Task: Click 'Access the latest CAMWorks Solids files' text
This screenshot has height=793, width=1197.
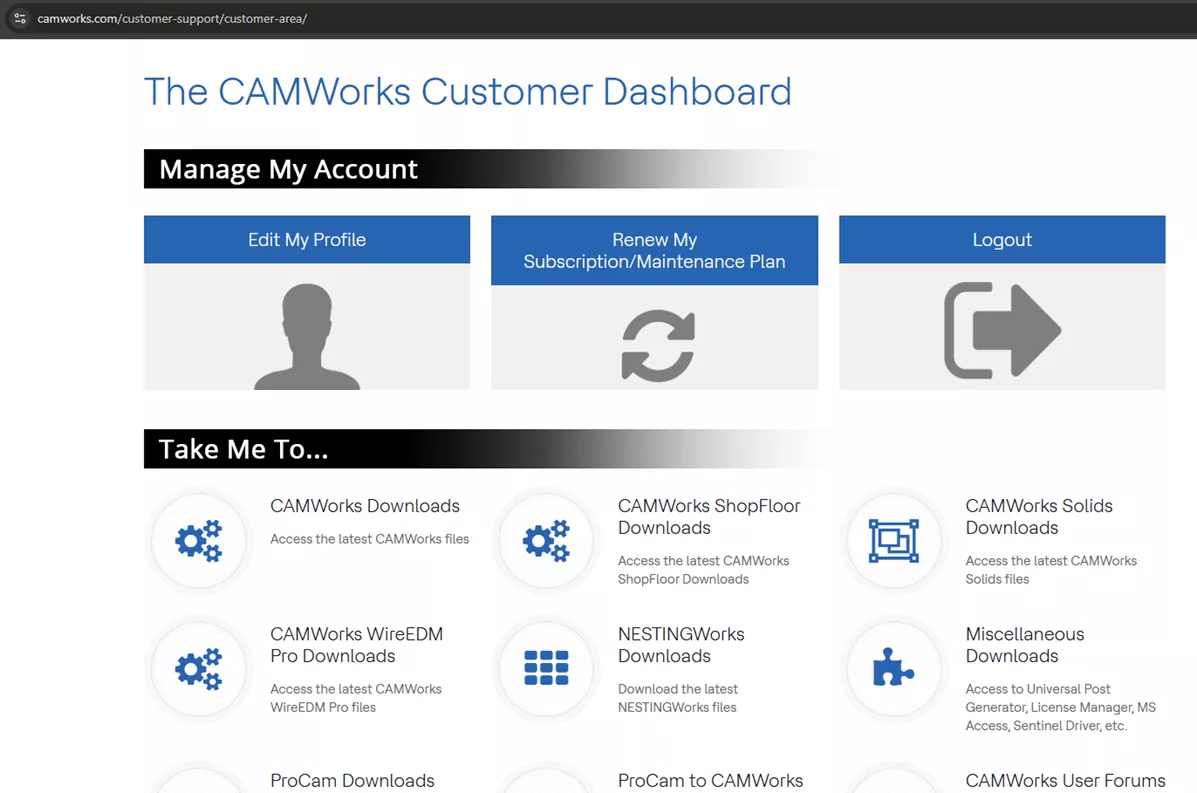Action: pos(1050,570)
